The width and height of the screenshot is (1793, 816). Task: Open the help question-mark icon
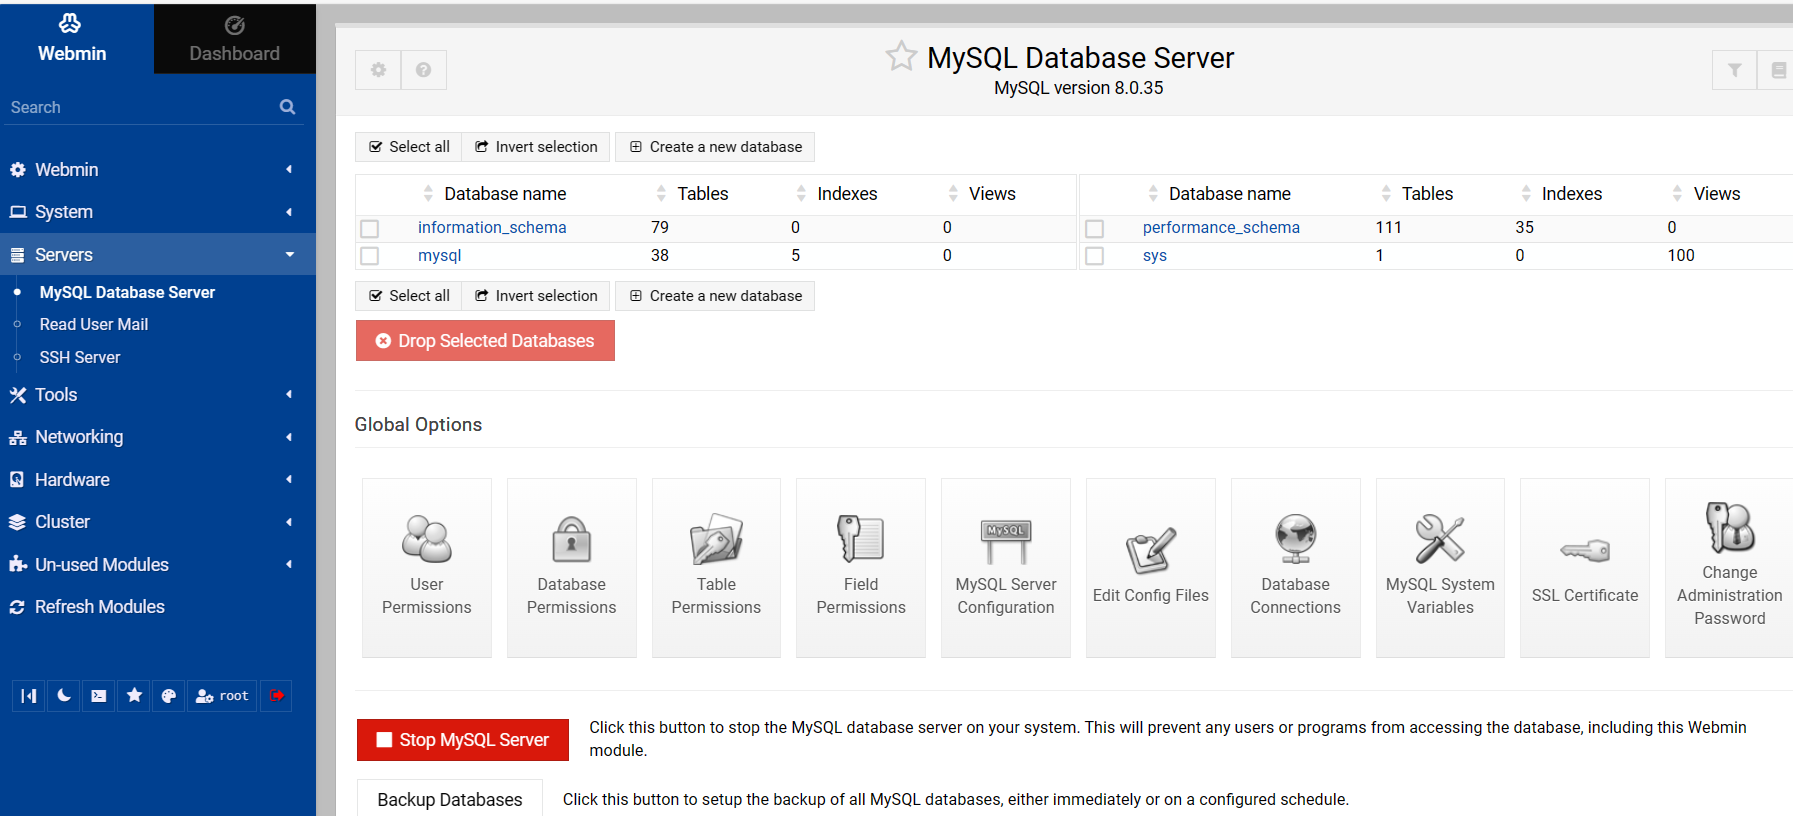pos(424,70)
